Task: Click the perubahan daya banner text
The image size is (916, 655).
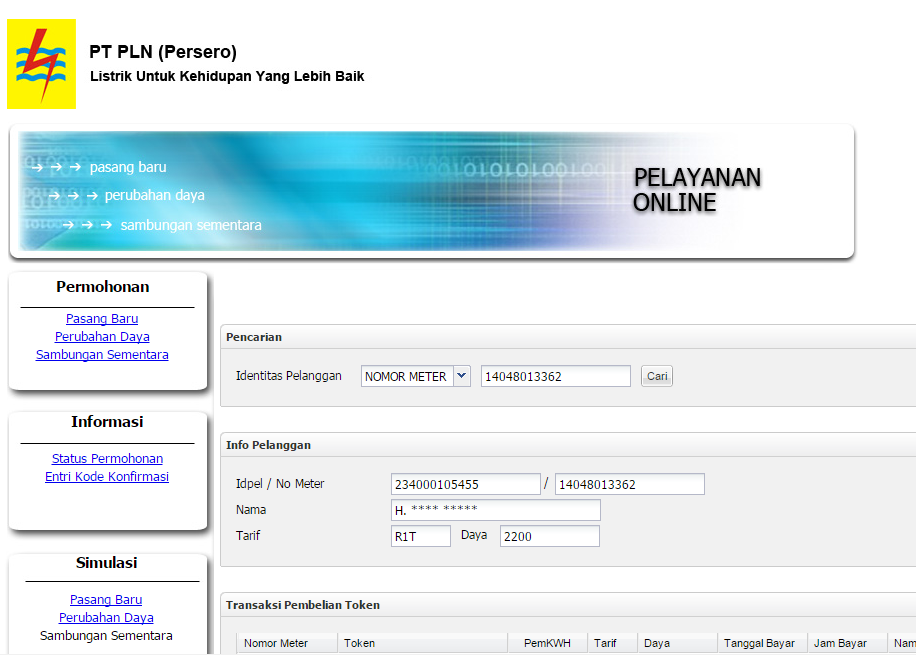Action: pyautogui.click(x=155, y=195)
